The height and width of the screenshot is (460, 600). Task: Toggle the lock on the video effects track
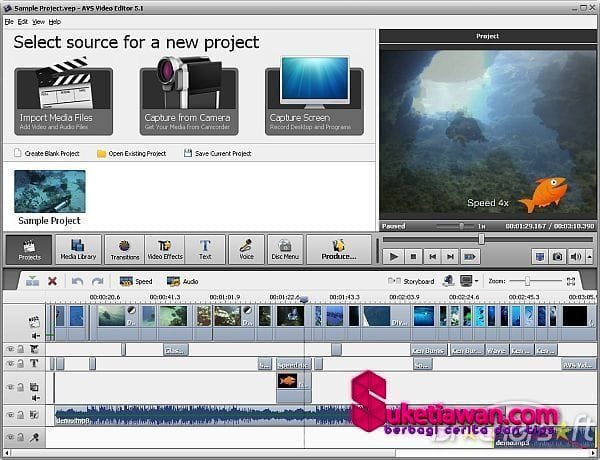click(x=20, y=349)
